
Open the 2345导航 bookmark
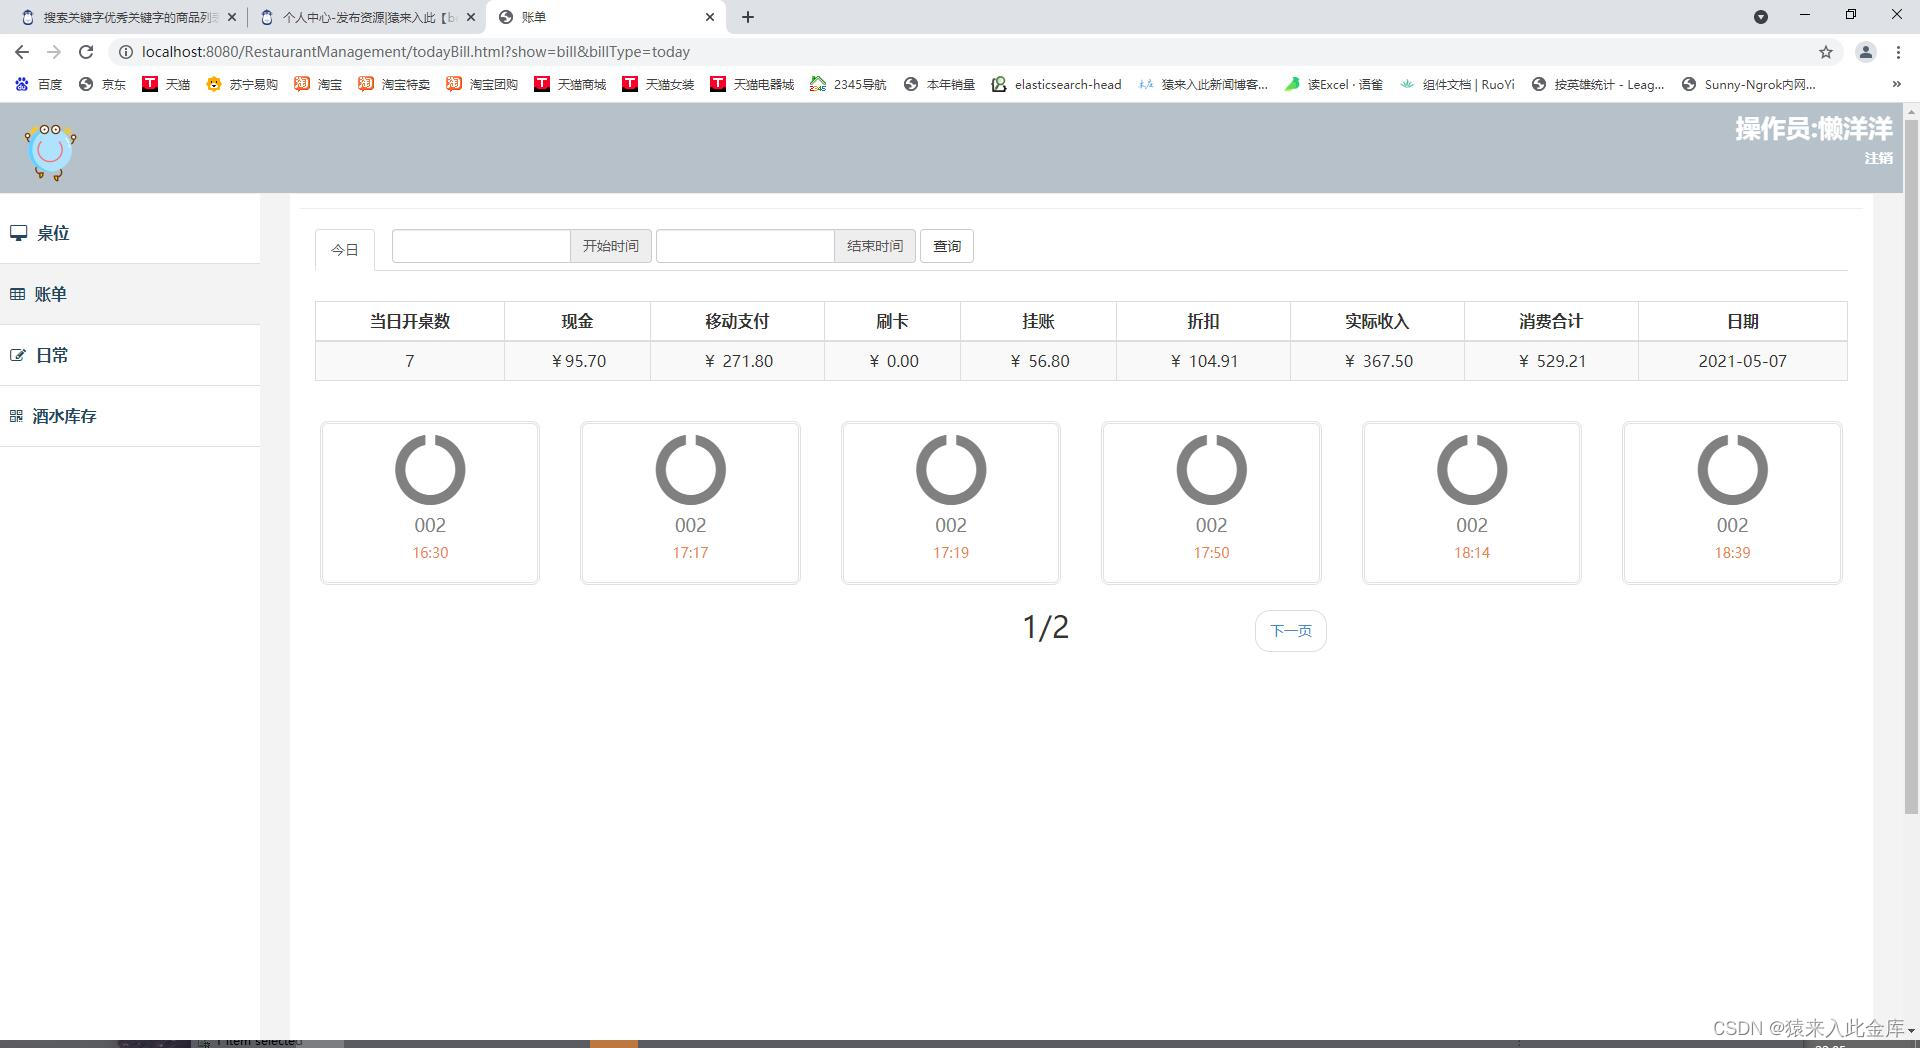(x=848, y=84)
